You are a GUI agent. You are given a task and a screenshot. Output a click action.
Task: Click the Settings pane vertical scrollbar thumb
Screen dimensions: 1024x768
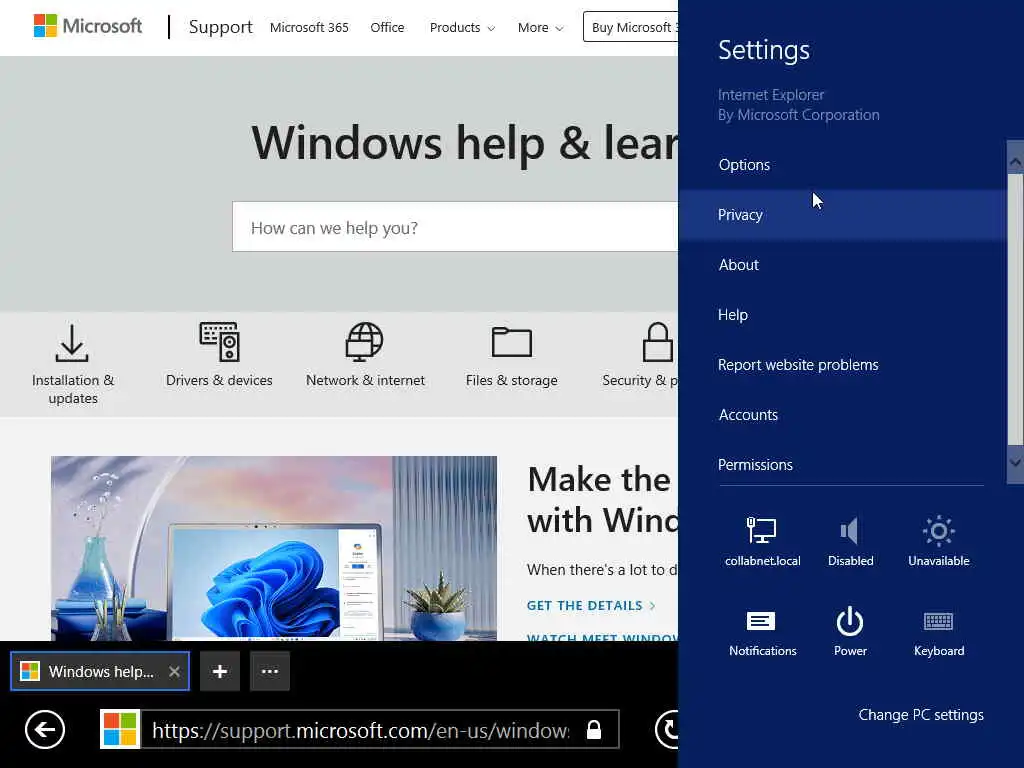[x=1015, y=308]
